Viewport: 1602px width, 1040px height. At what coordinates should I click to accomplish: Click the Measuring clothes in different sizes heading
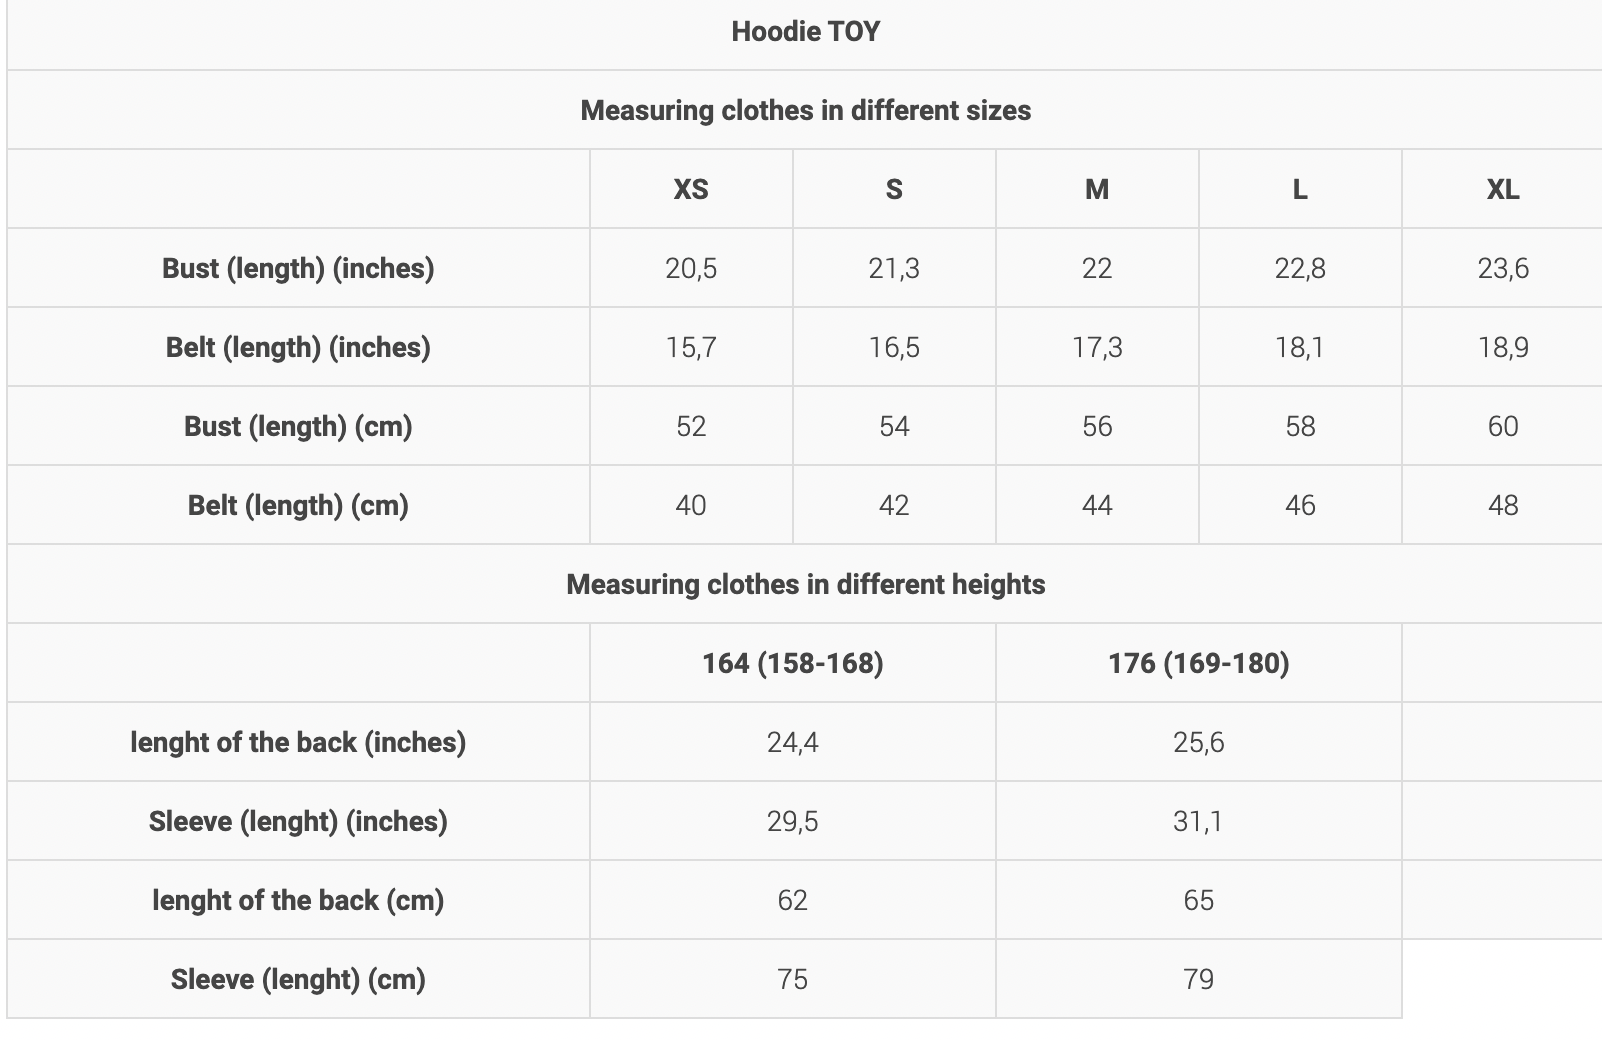pyautogui.click(x=805, y=110)
